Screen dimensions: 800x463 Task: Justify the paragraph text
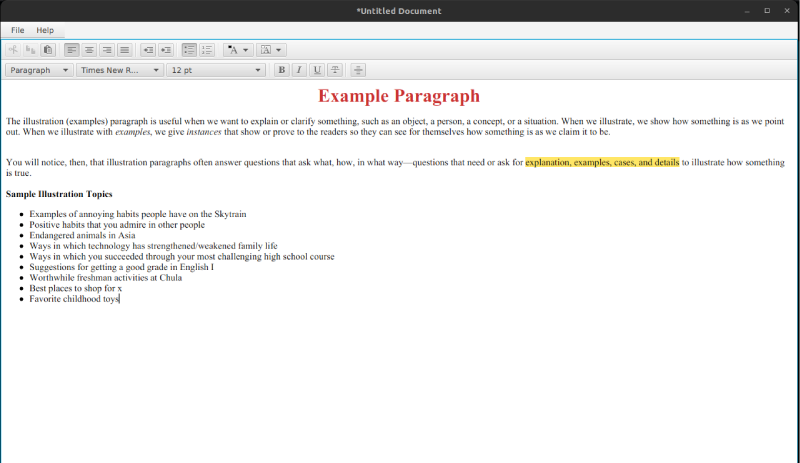click(124, 49)
